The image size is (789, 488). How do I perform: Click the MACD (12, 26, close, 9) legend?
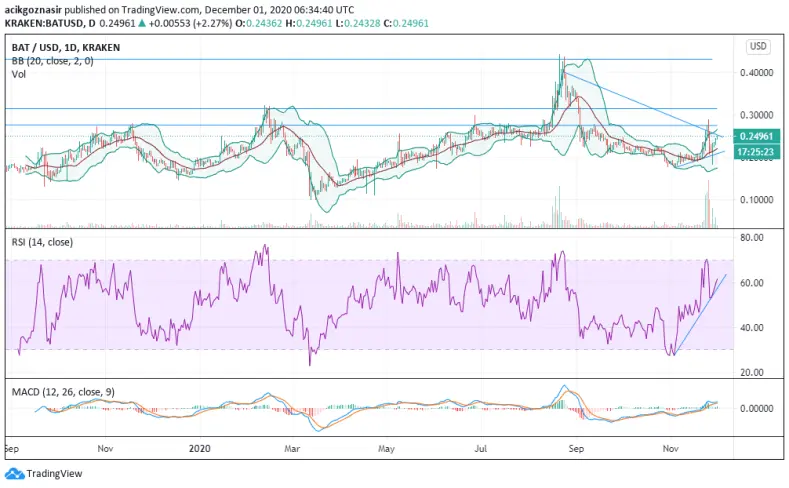pos(63,392)
